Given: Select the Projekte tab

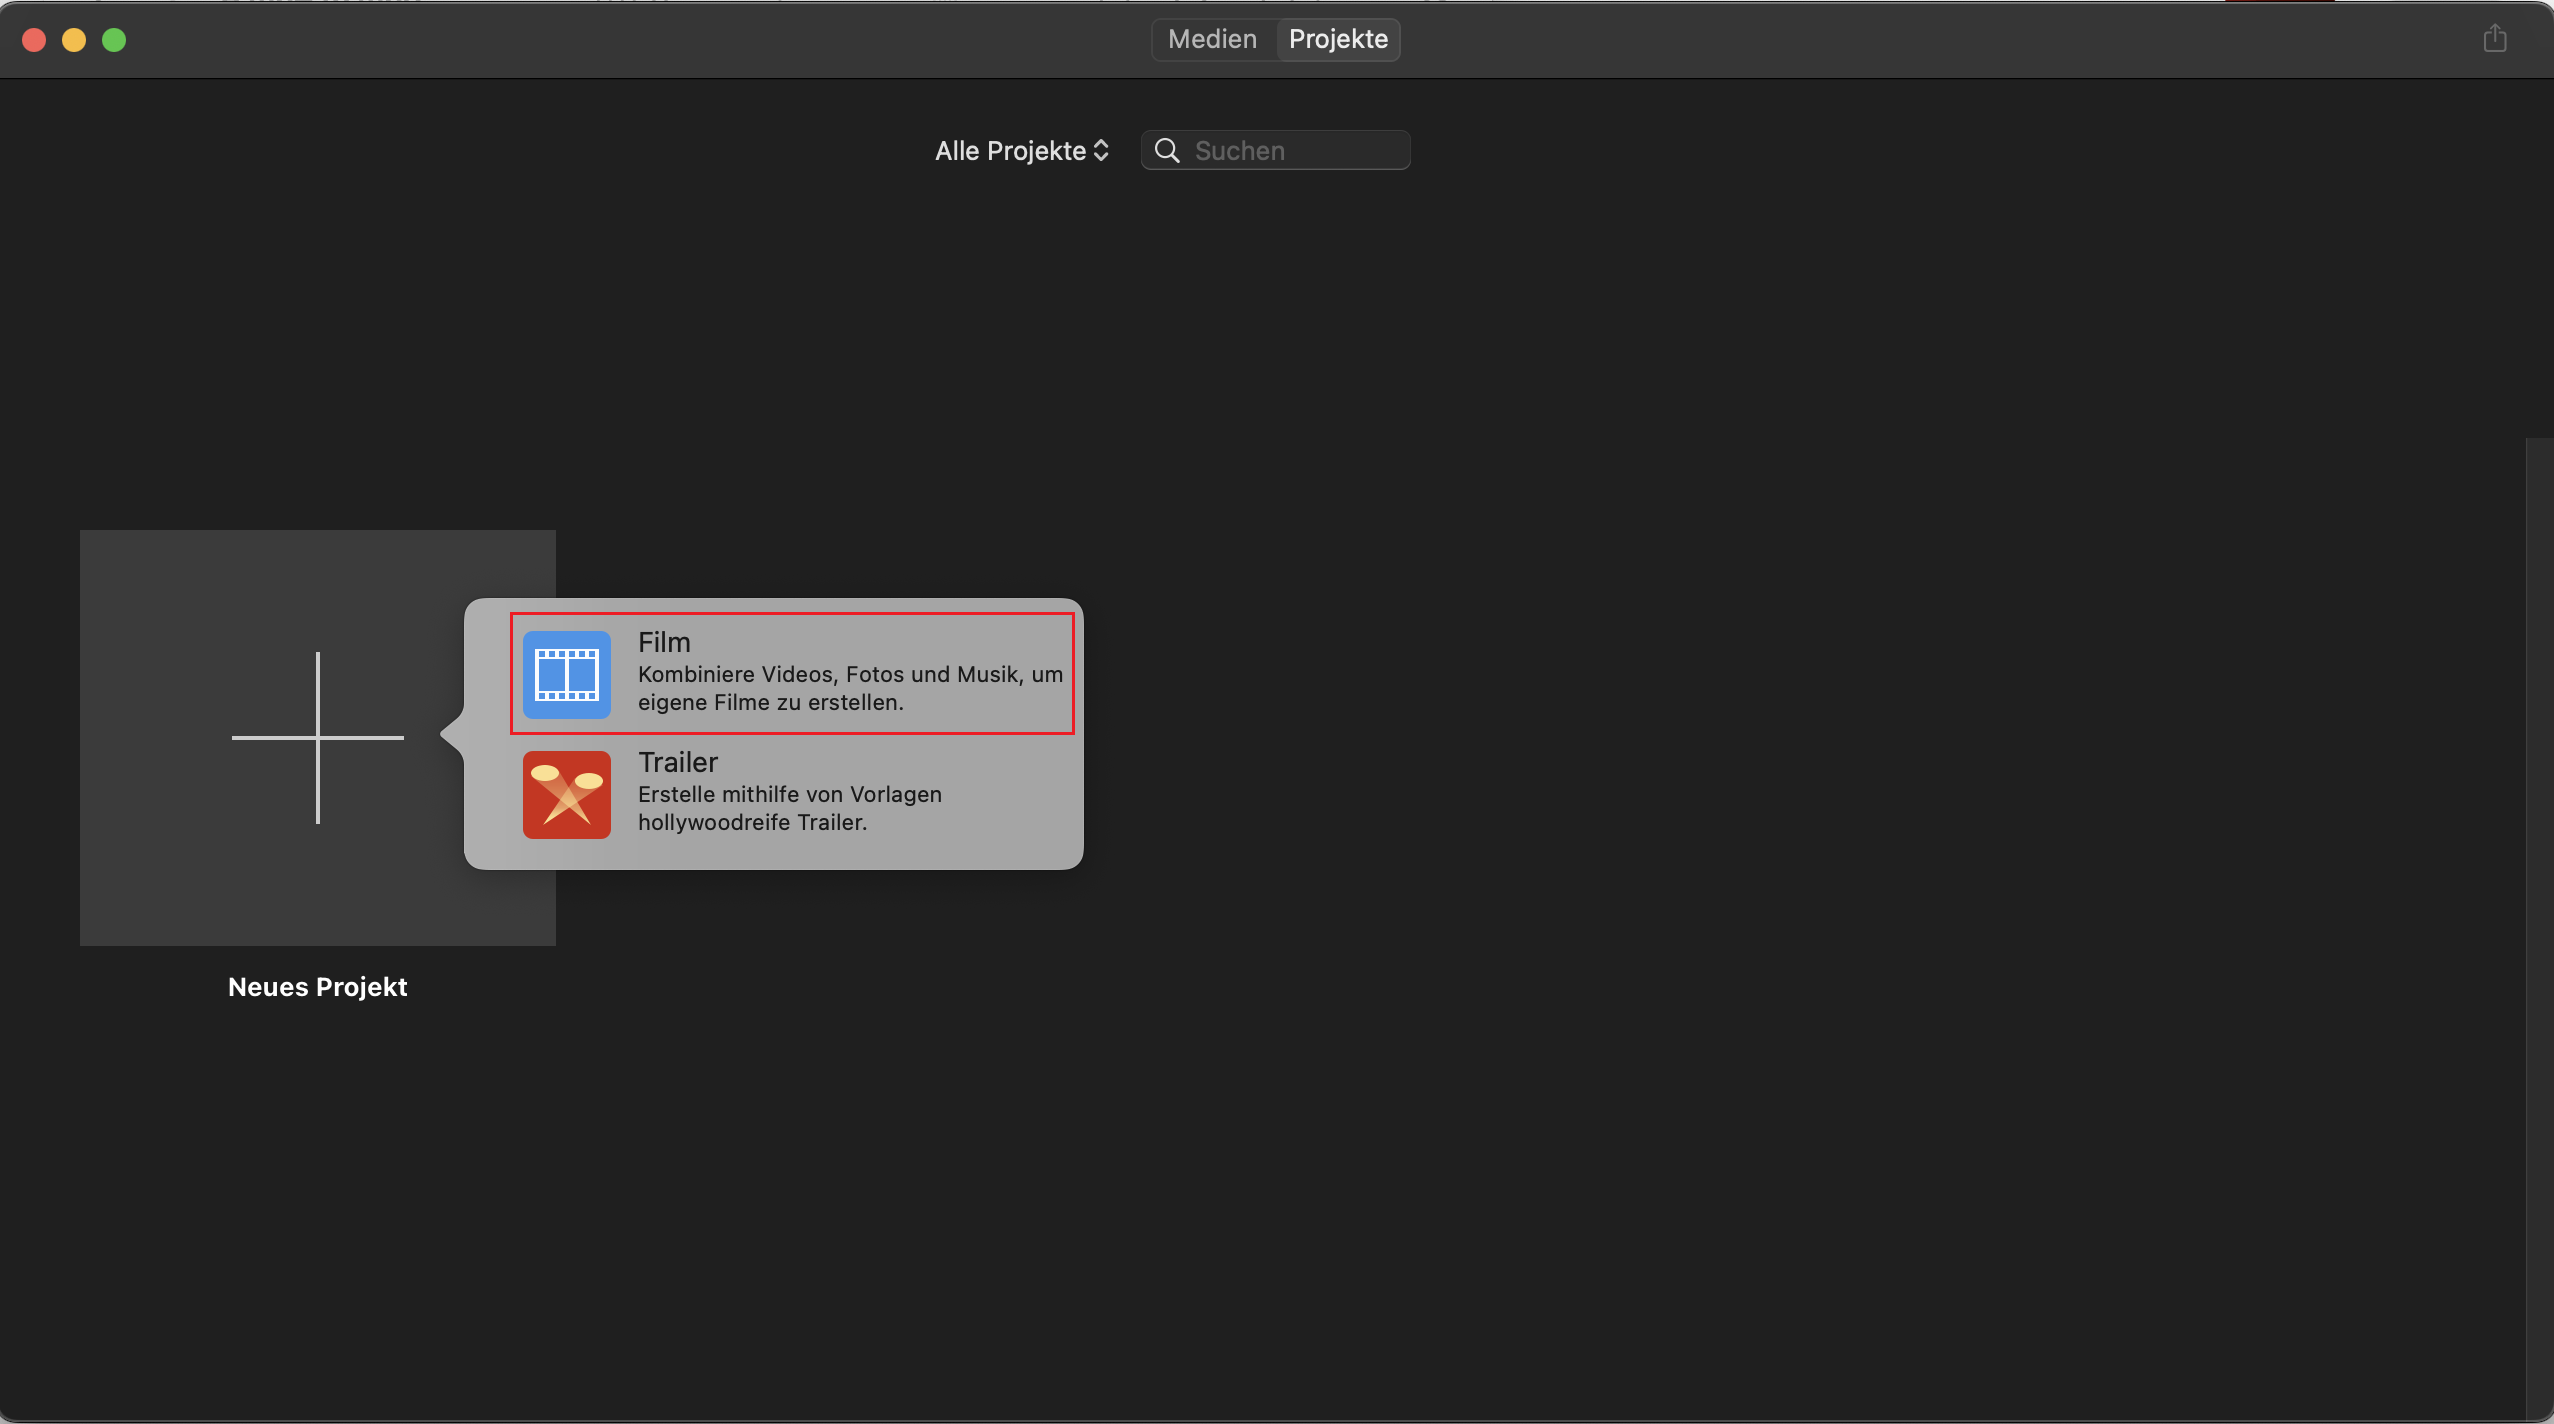Looking at the screenshot, I should [1338, 39].
